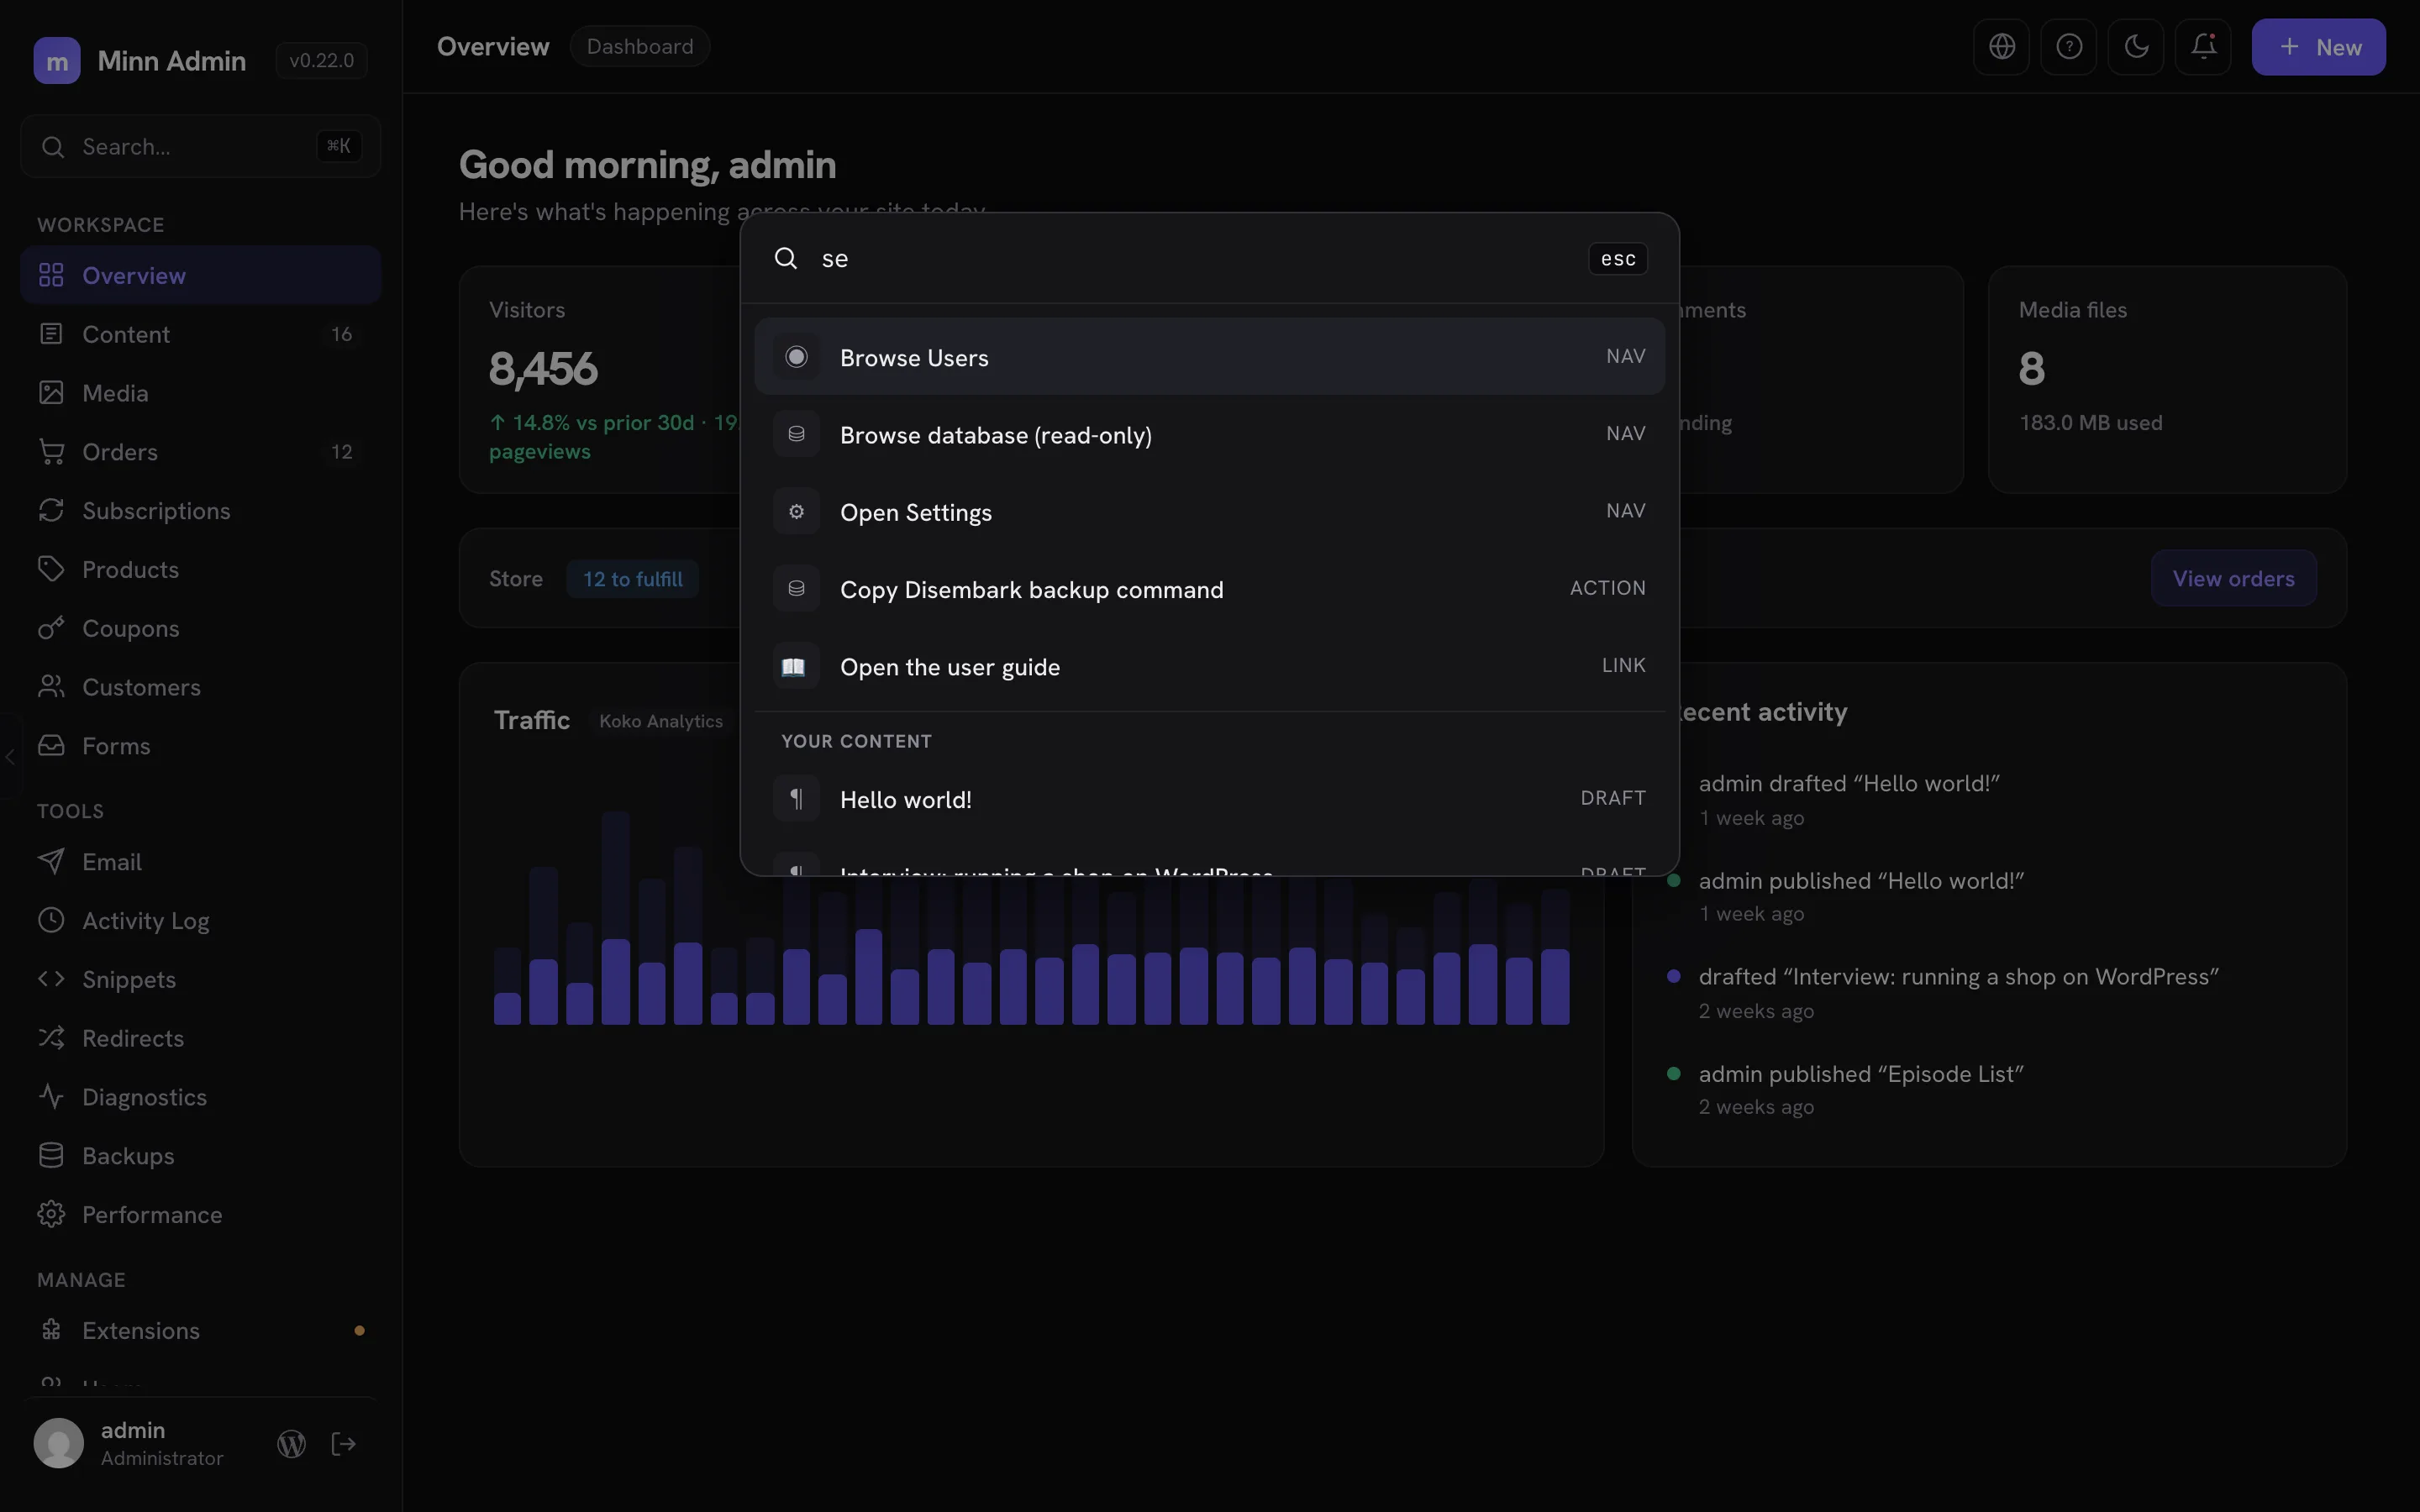Open the Hello world! draft result

[1209, 799]
